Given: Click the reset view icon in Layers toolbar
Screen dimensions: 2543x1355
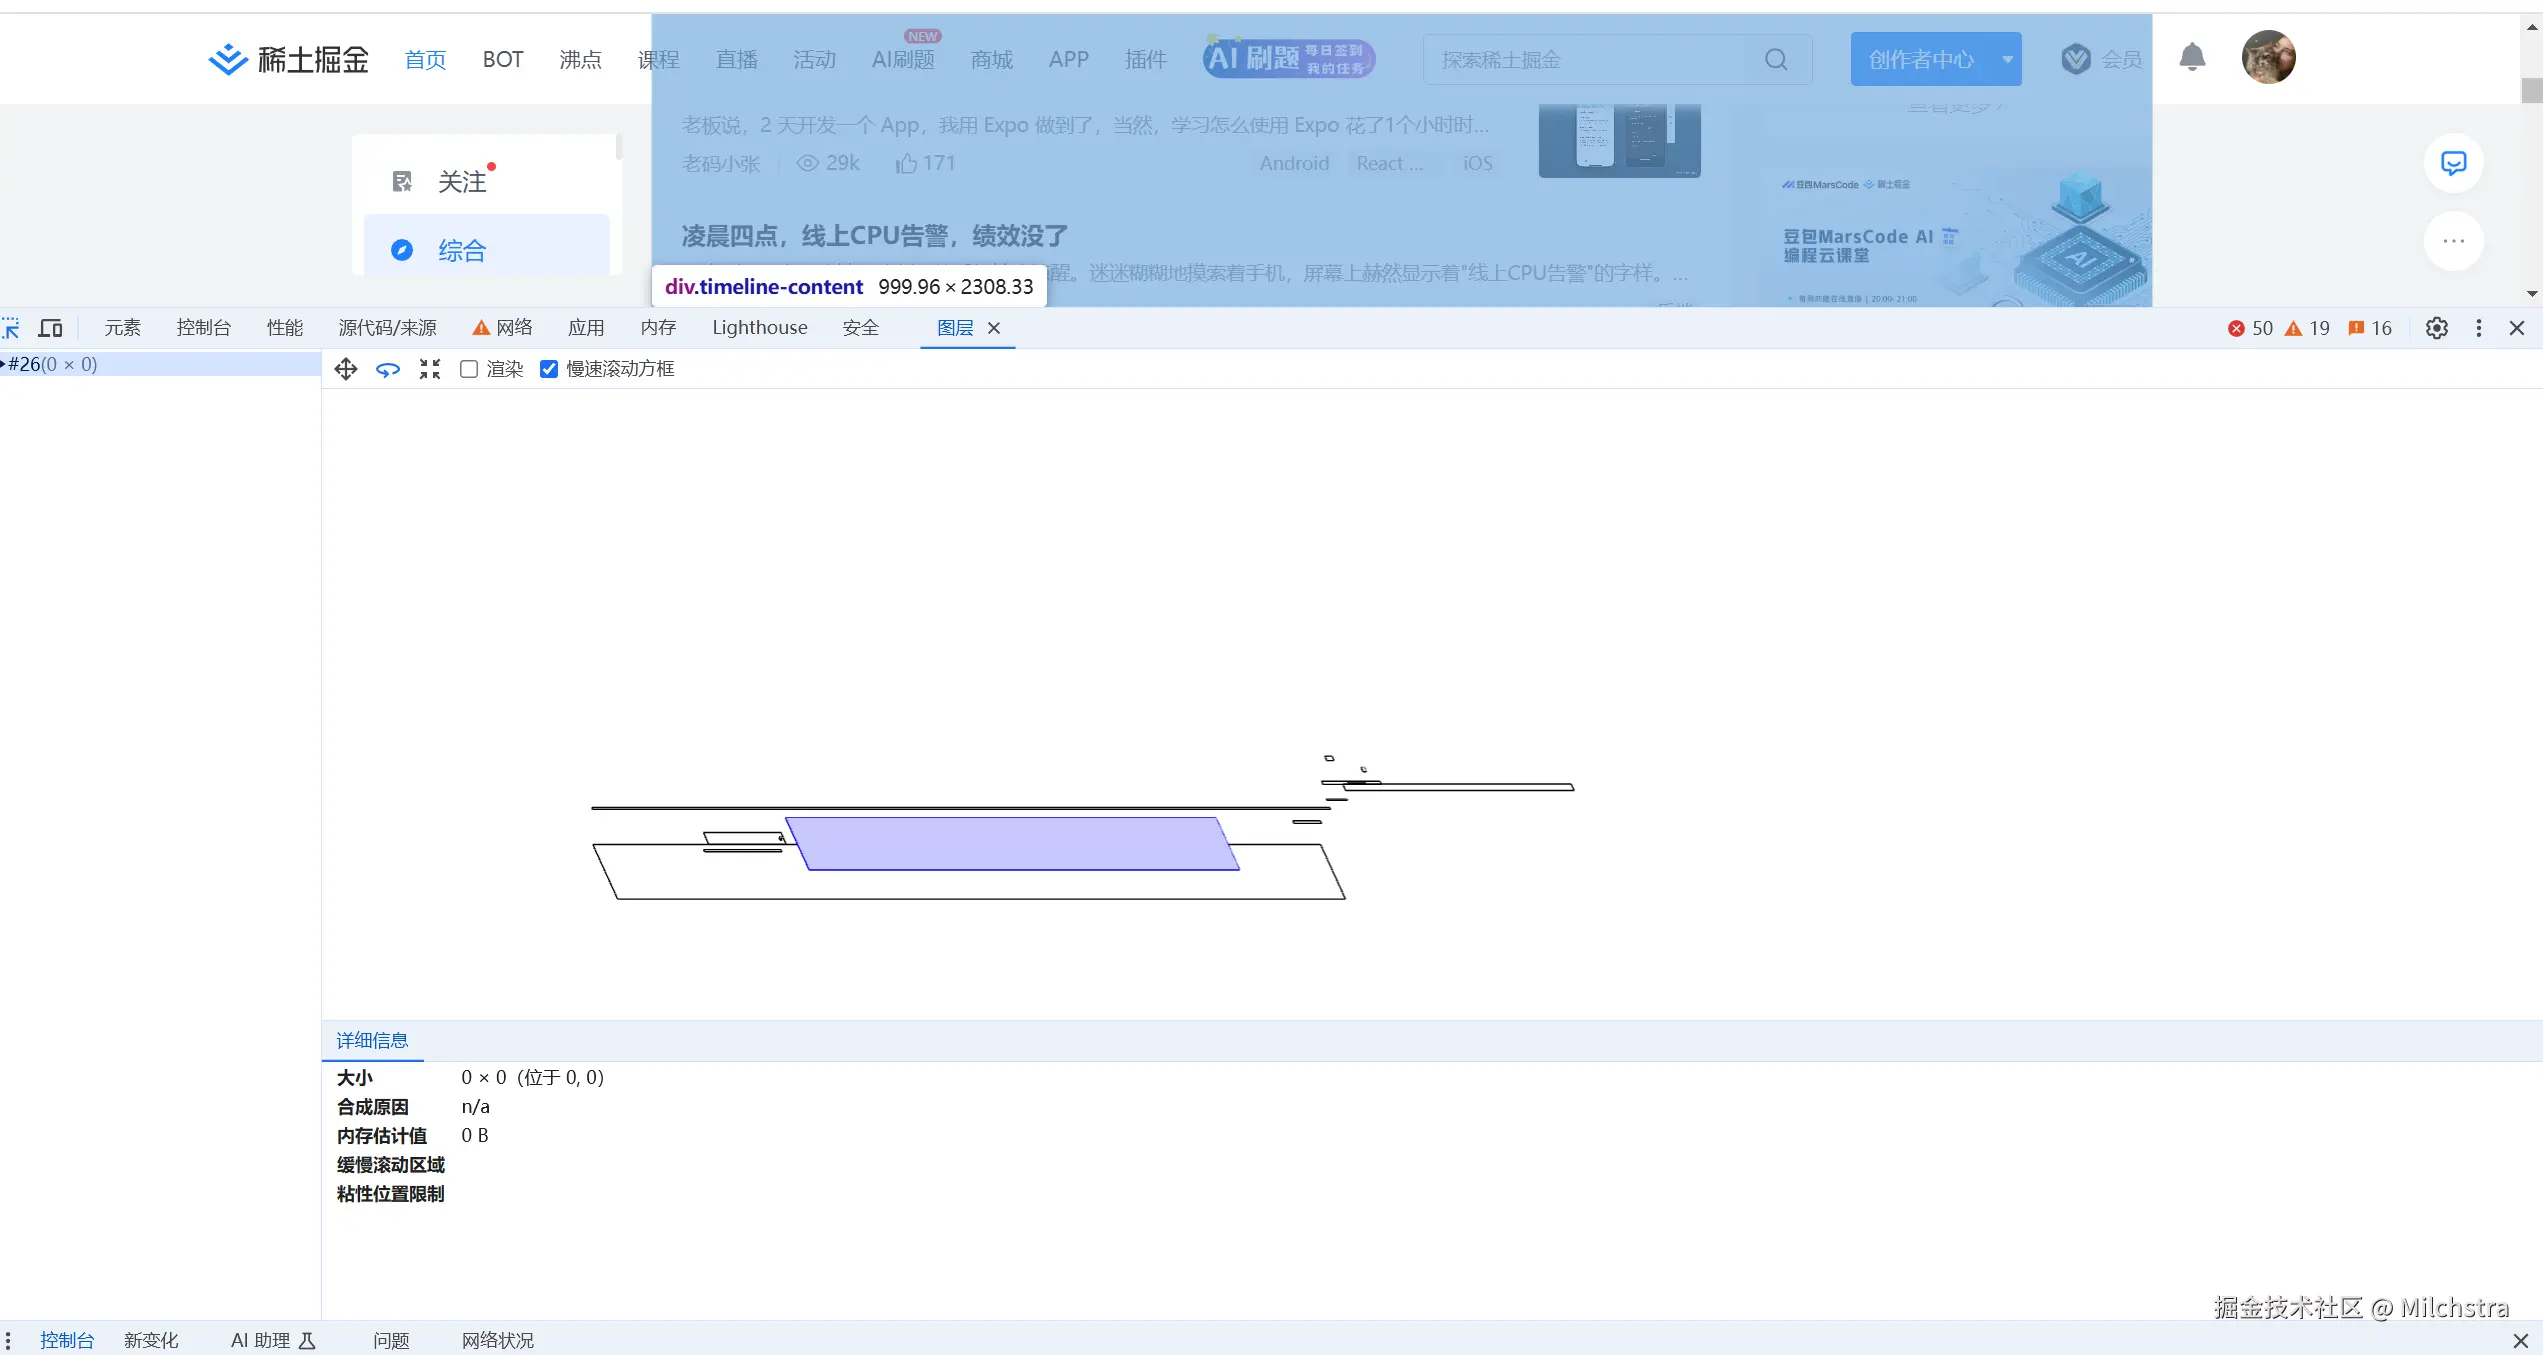Looking at the screenshot, I should click(x=430, y=368).
